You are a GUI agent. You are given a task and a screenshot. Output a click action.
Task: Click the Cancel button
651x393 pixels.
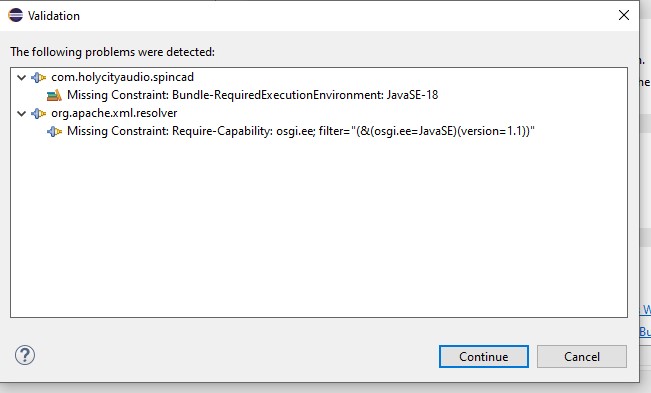pyautogui.click(x=582, y=356)
